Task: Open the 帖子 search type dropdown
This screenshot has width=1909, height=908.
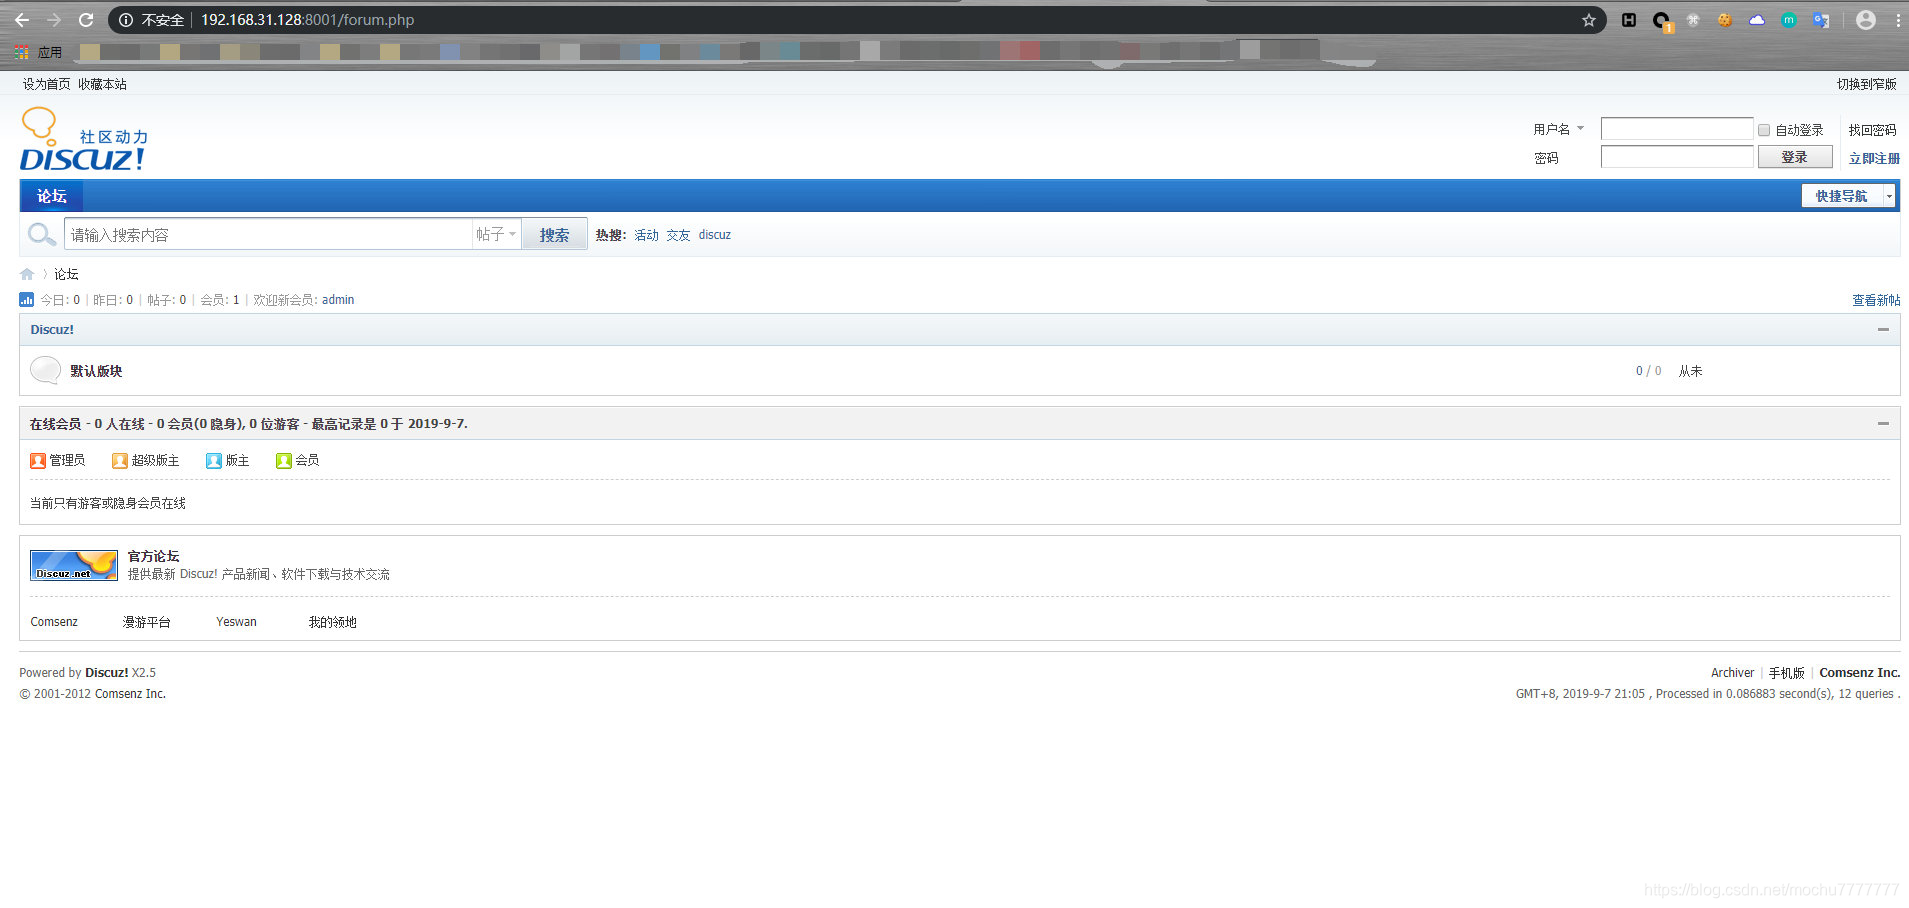Action: coord(496,234)
